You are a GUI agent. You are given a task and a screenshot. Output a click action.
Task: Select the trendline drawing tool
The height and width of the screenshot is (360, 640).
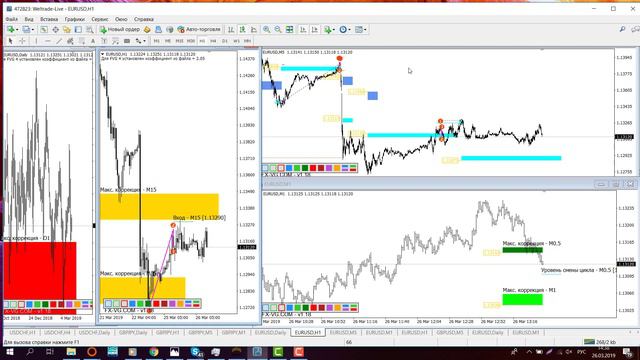59,41
